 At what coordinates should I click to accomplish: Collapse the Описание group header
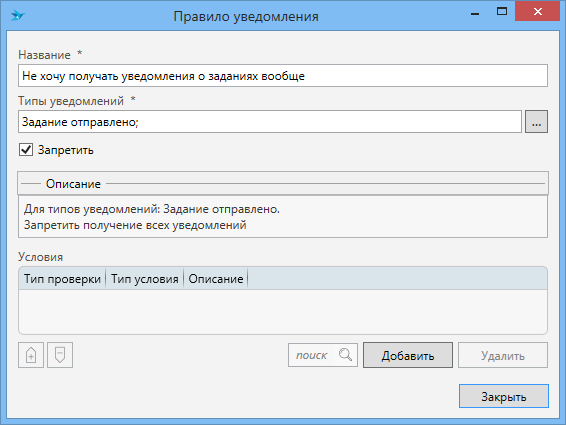point(283,183)
